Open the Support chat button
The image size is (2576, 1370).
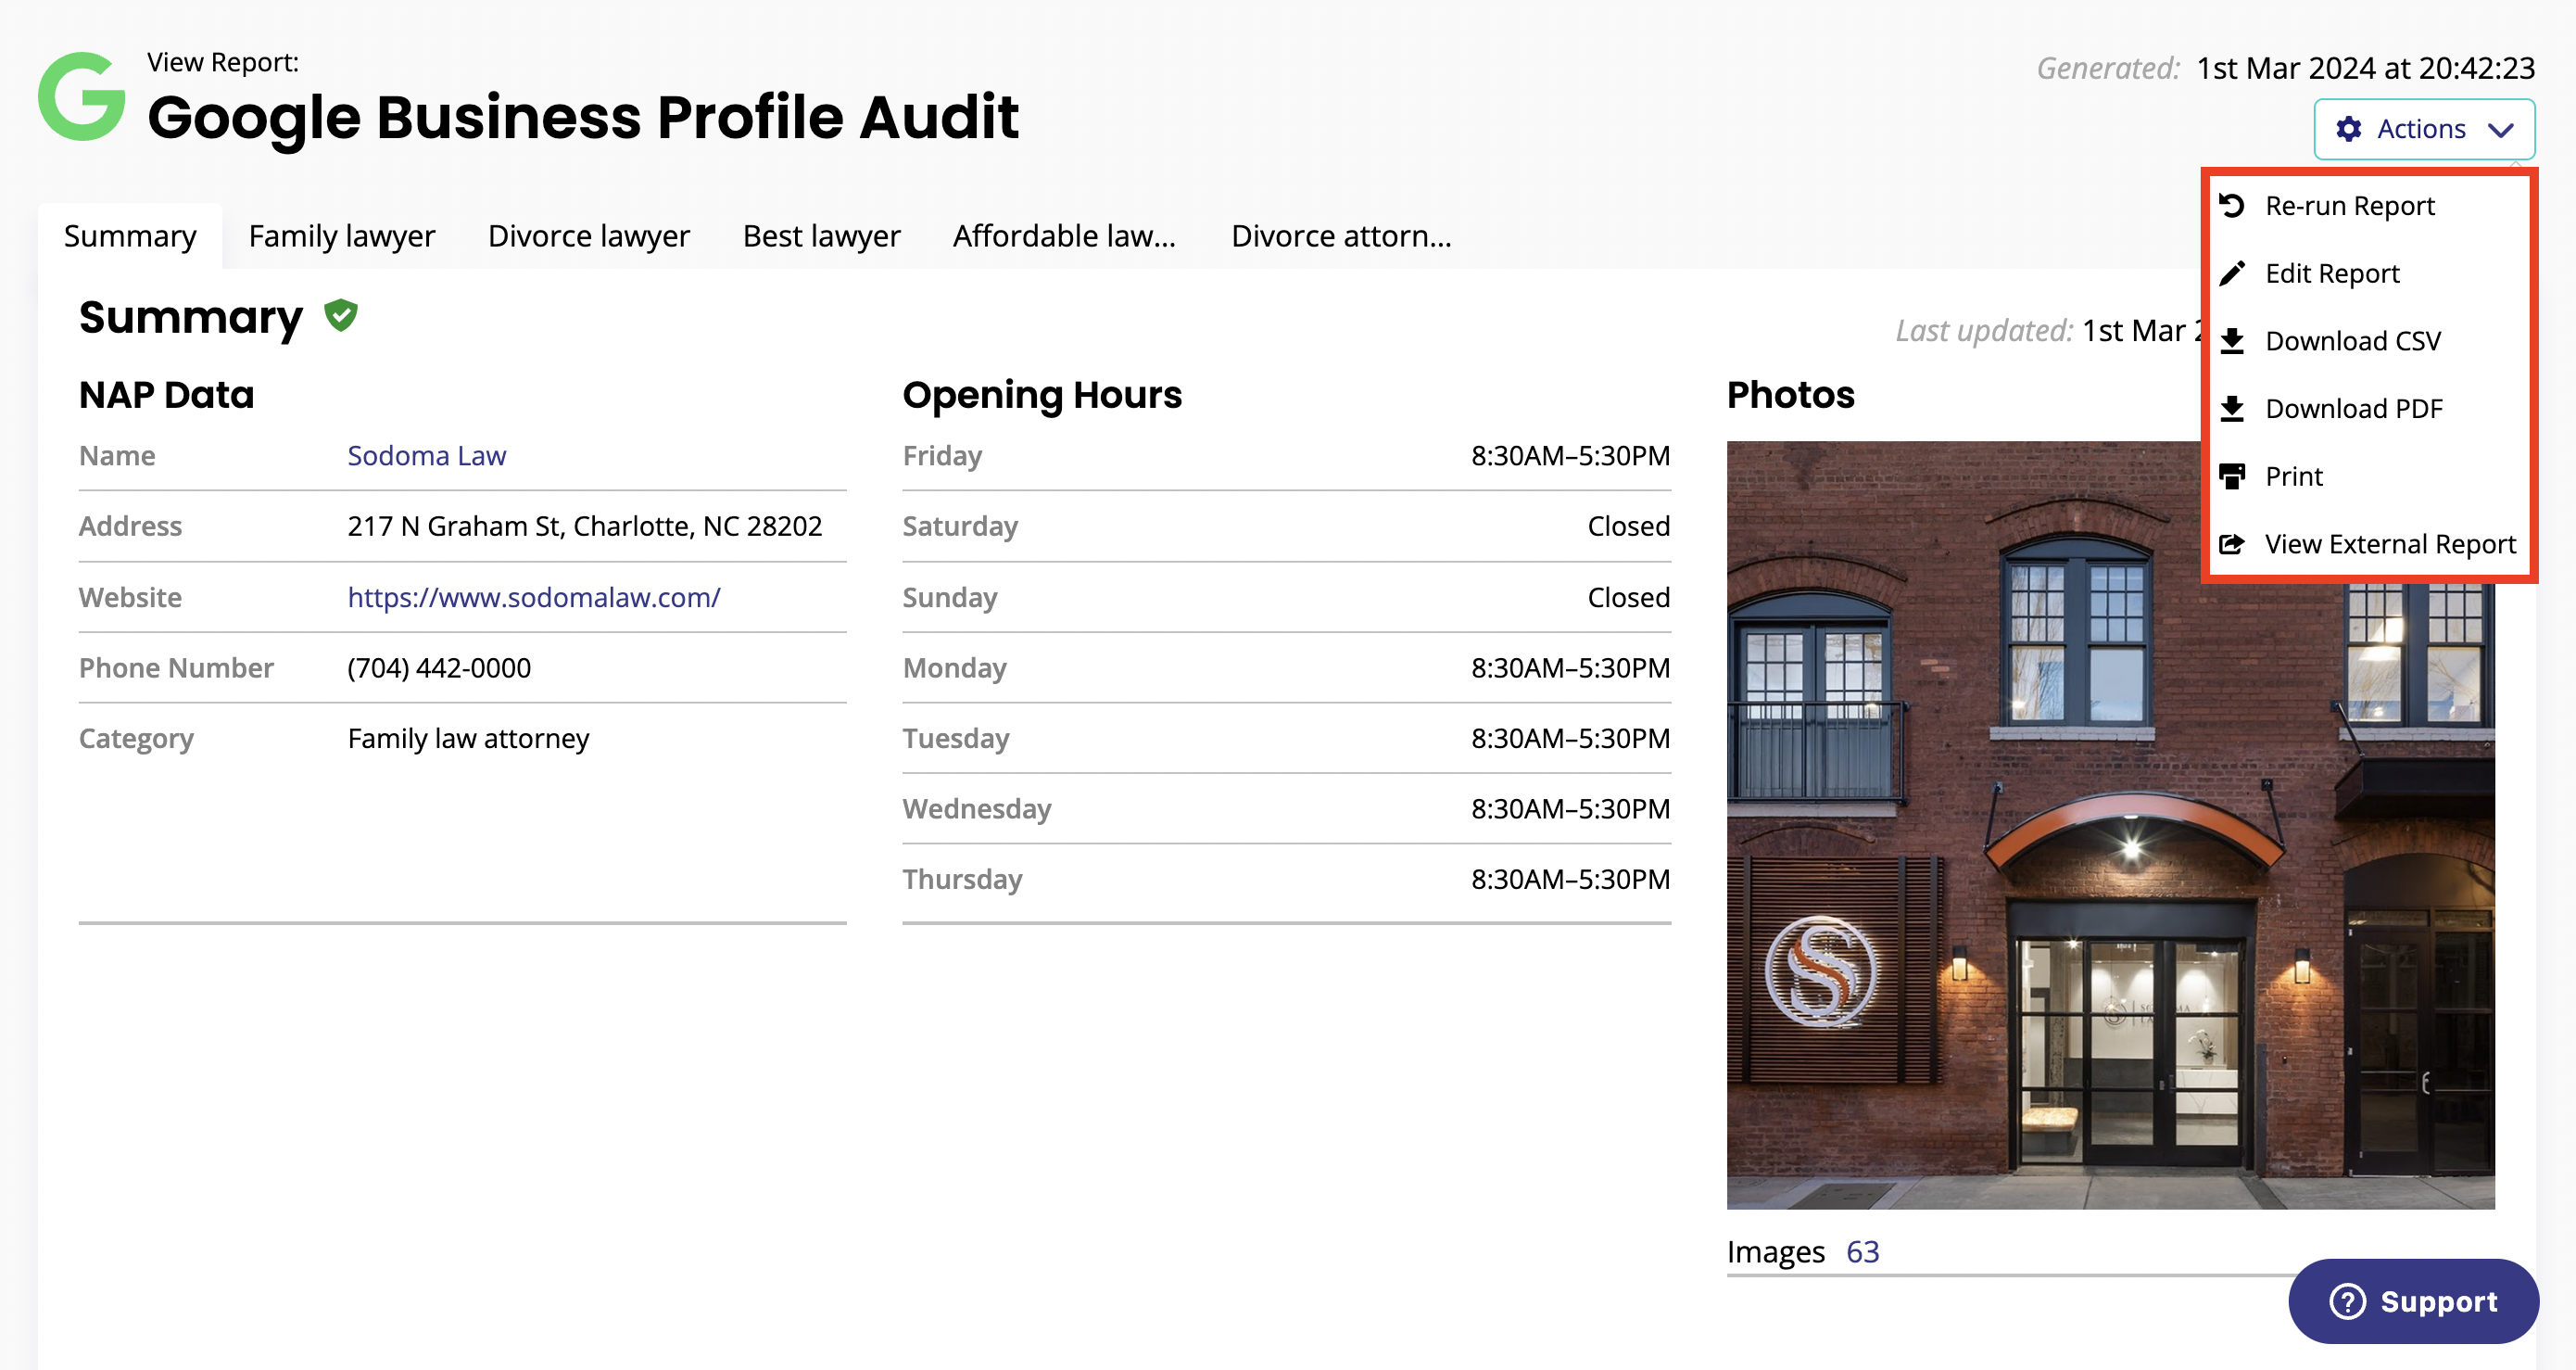(2413, 1301)
